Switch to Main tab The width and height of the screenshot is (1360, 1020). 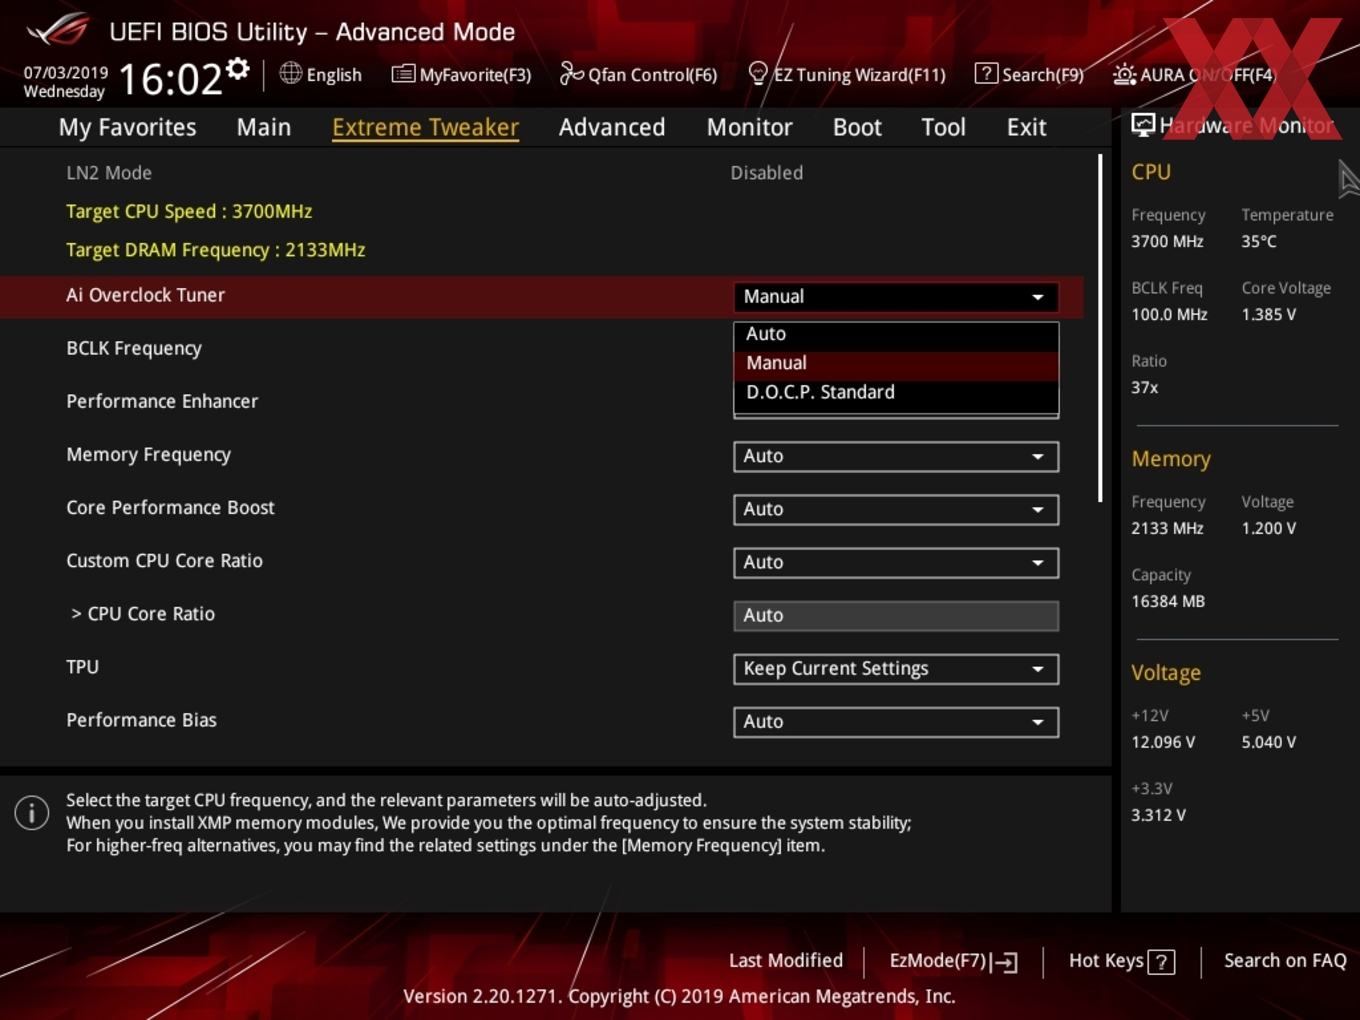264,127
